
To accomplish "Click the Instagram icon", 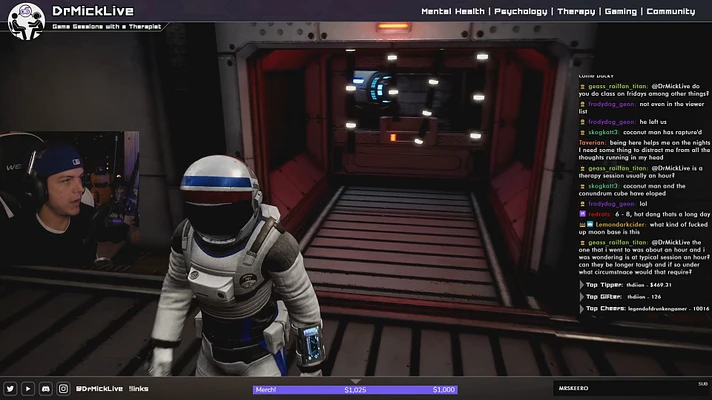I will [63, 389].
